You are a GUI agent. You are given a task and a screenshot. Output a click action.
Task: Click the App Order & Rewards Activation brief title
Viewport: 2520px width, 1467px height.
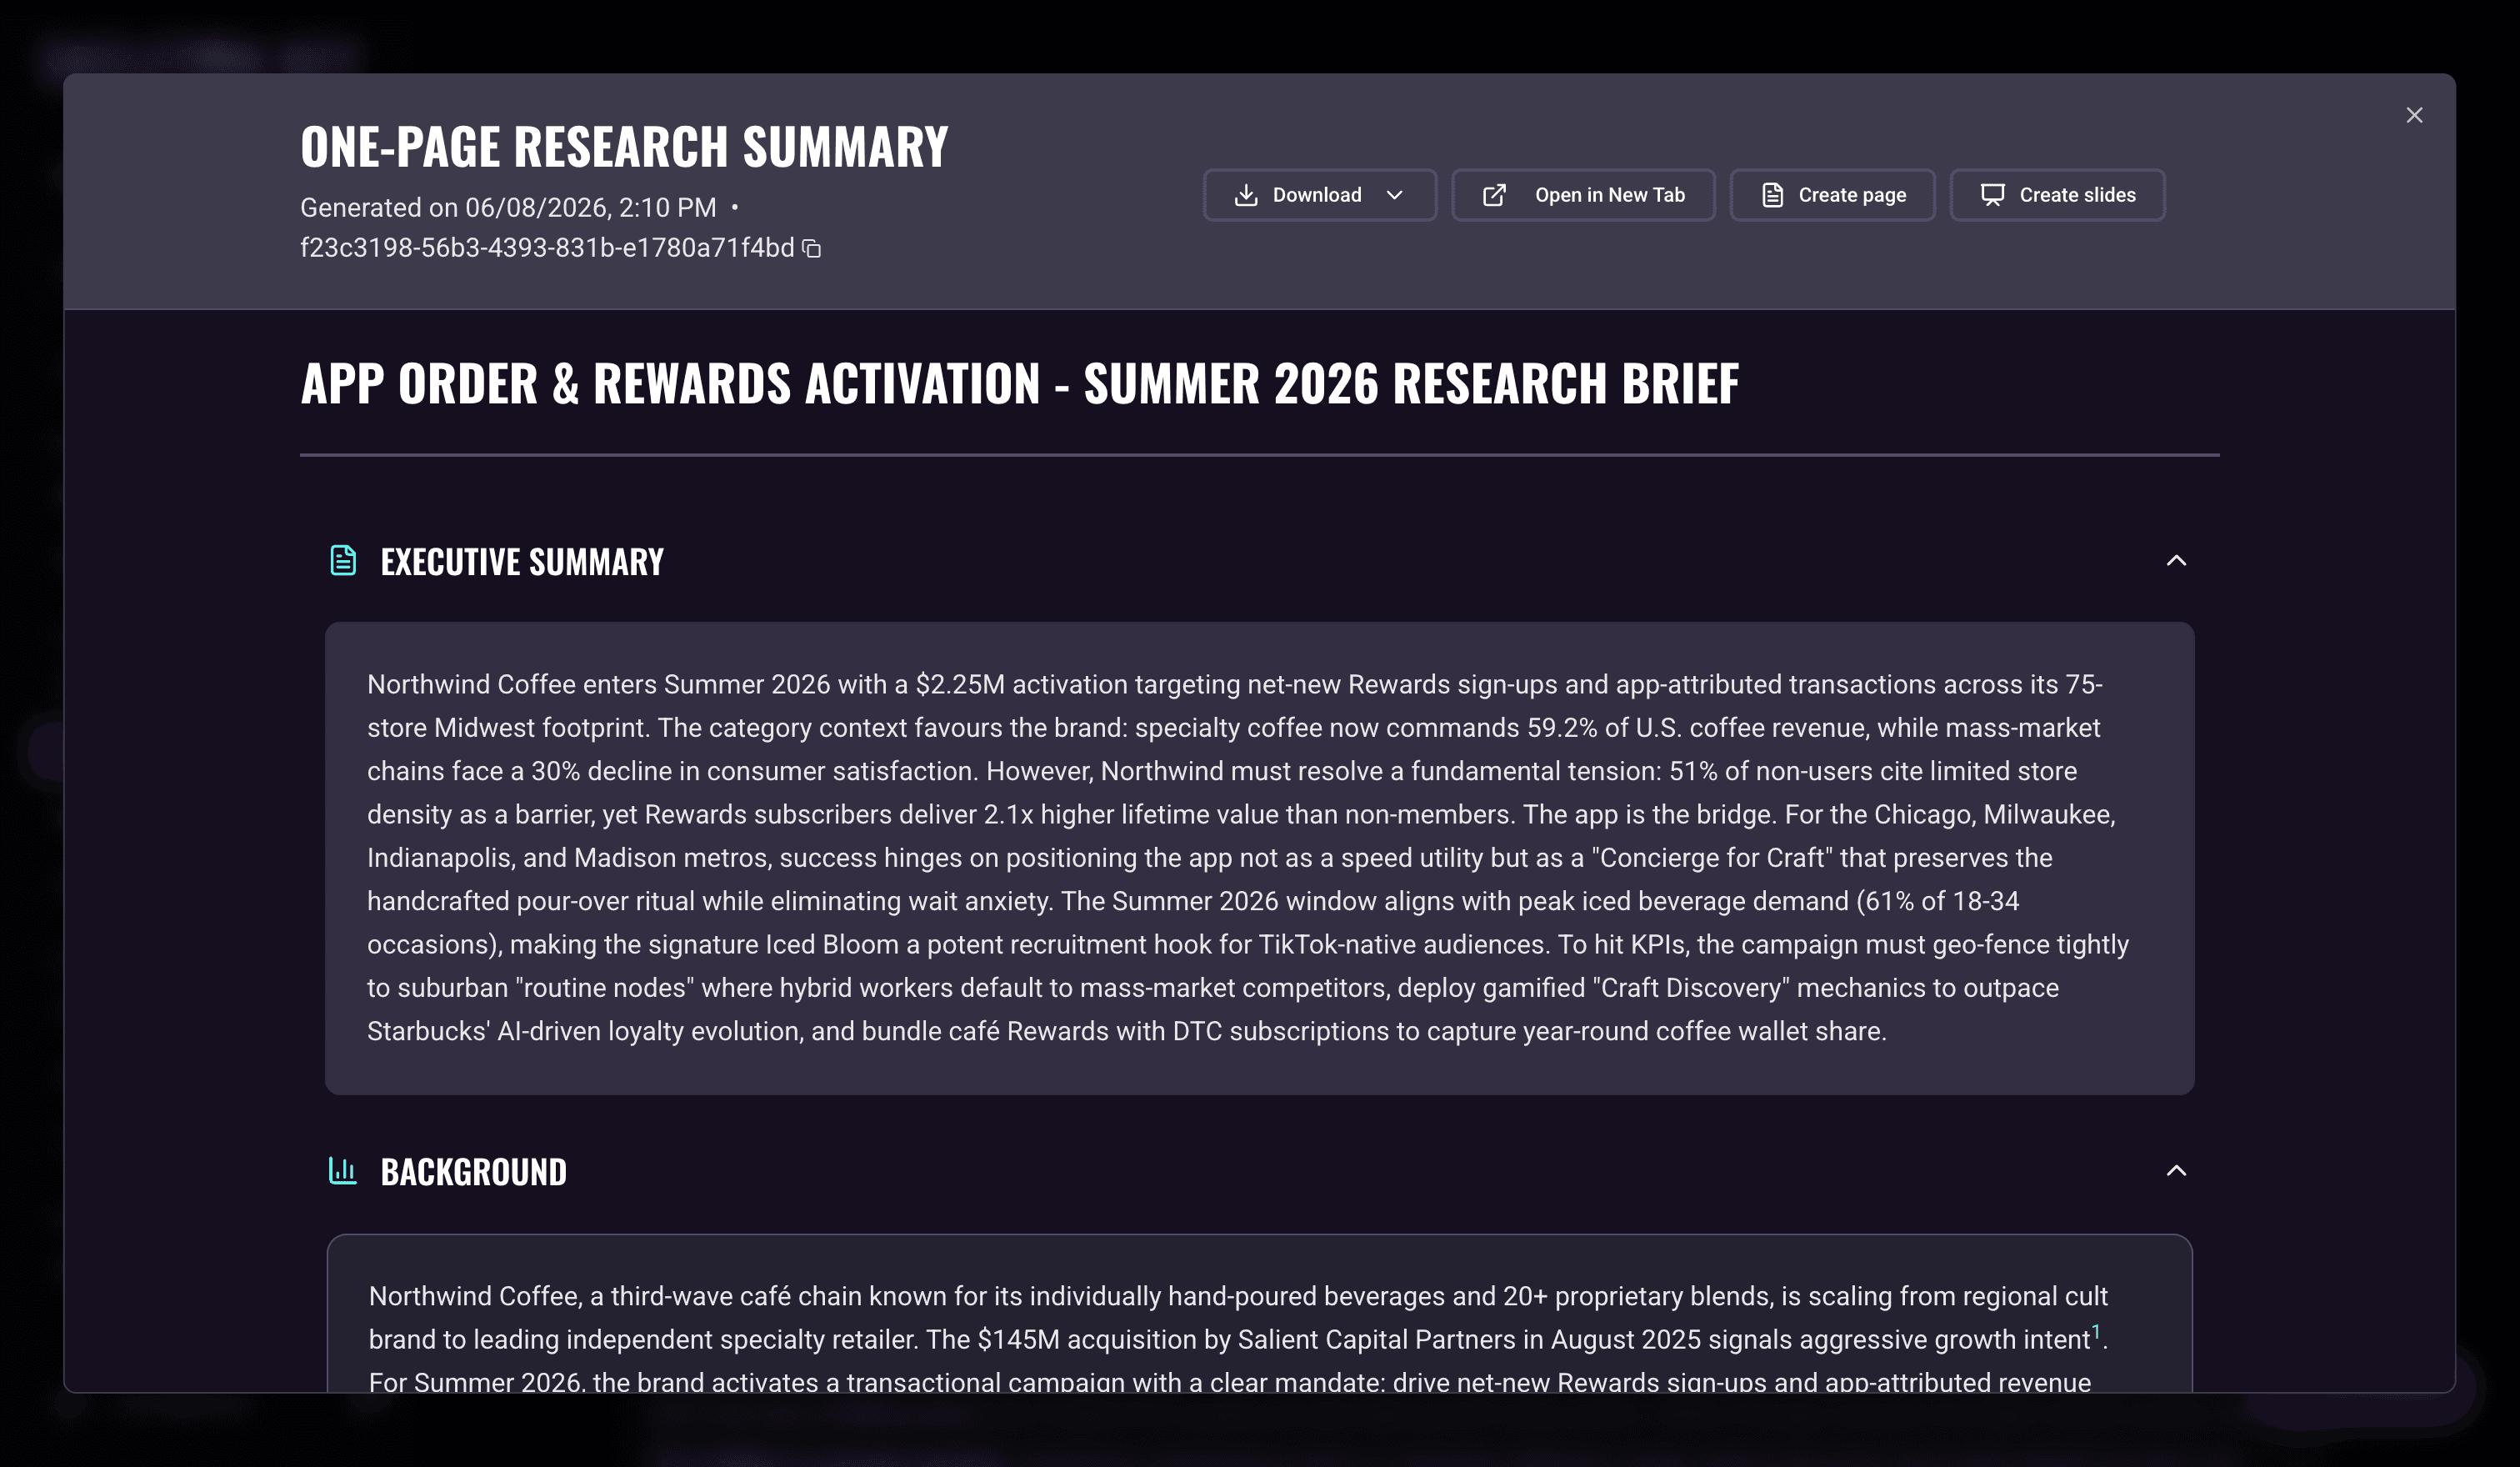pyautogui.click(x=1020, y=384)
